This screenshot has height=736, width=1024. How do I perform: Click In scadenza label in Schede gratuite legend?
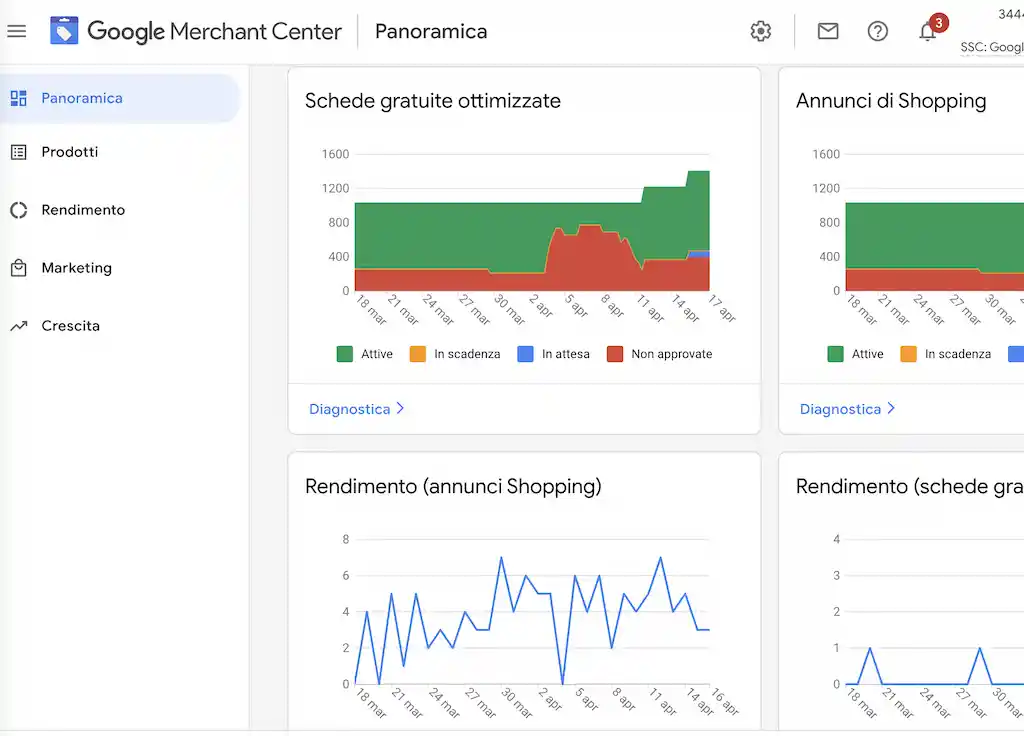pyautogui.click(x=467, y=354)
